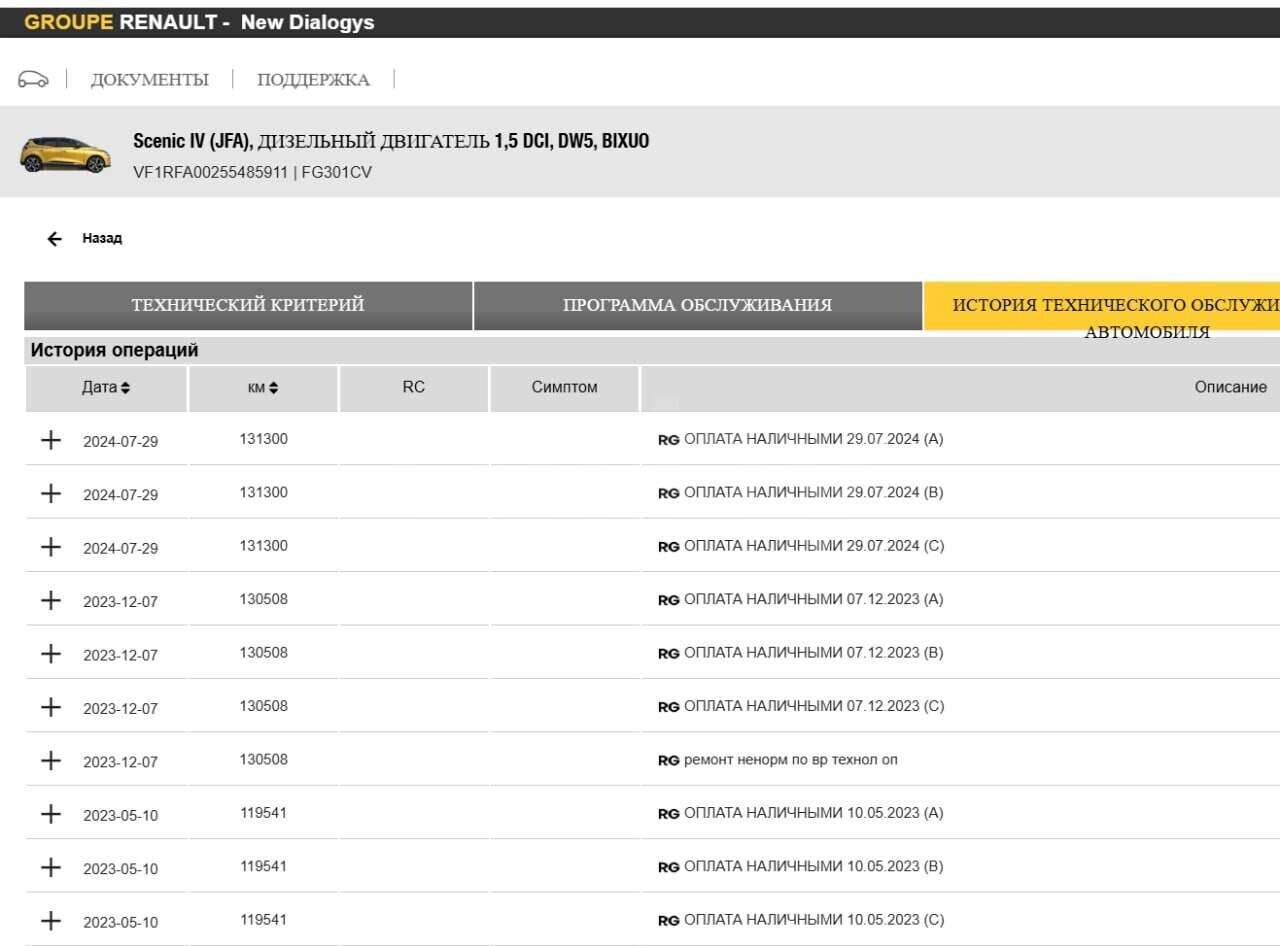
Task: Switch to ТЕХНИЧЕСКИЙ КРИТЕРИЙ tab
Action: [x=248, y=306]
